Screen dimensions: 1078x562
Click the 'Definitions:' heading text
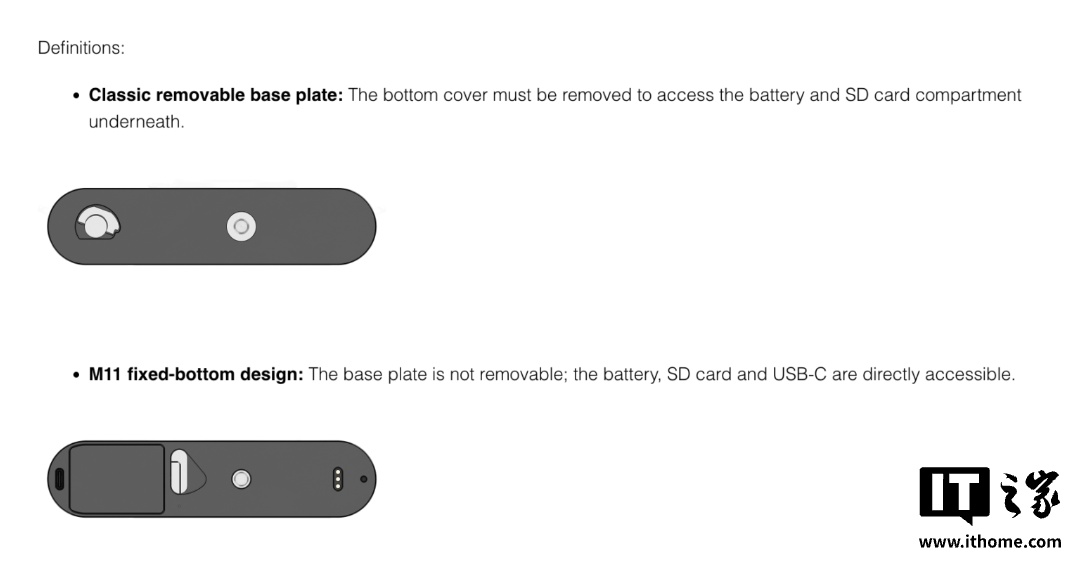click(x=81, y=47)
